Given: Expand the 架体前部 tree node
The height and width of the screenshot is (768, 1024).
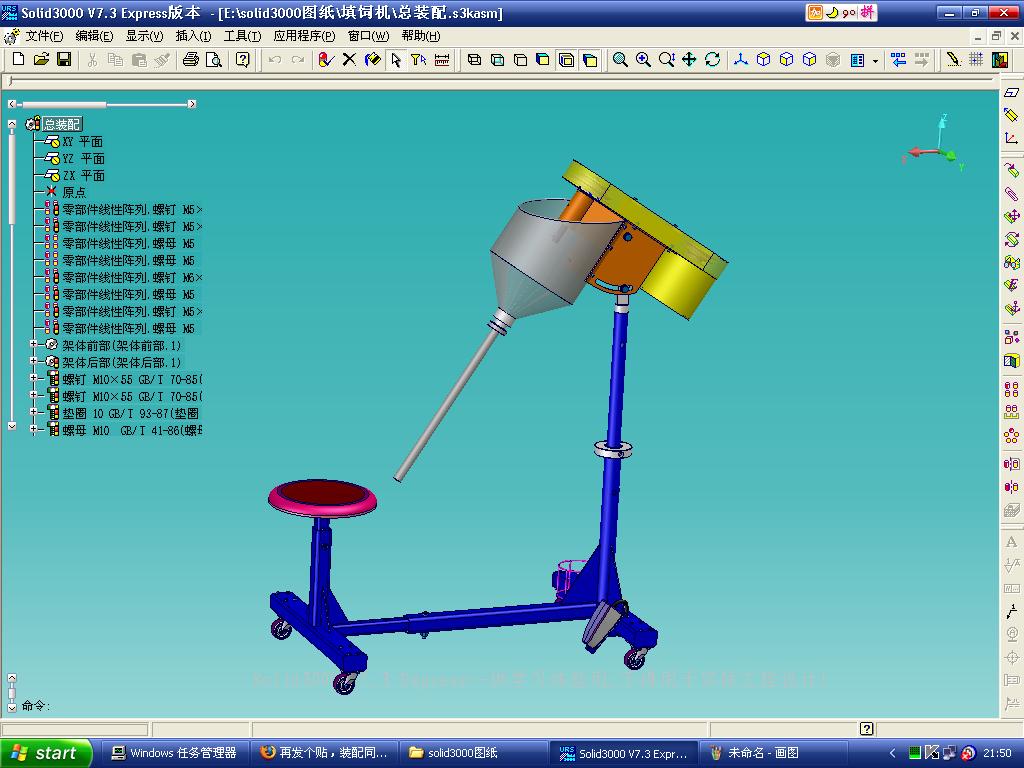Looking at the screenshot, I should [33, 344].
